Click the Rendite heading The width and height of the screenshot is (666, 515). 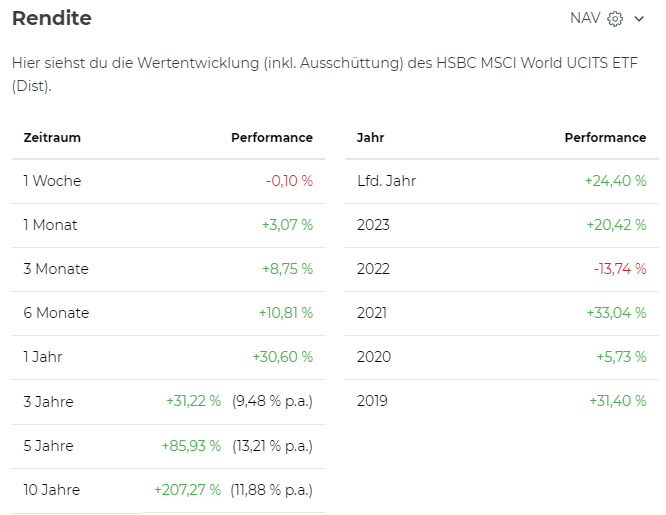(52, 19)
